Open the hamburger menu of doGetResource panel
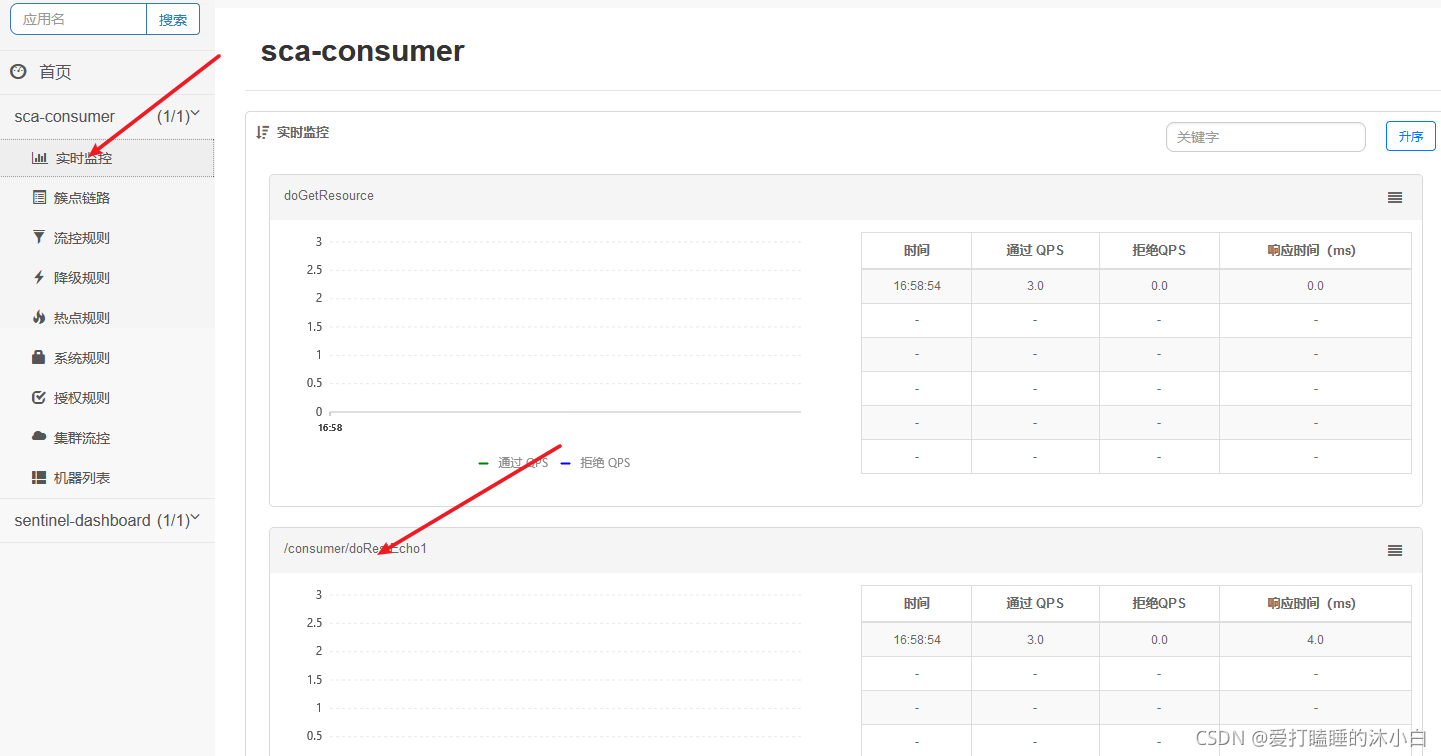Screen dimensions: 1441x756 (1395, 198)
